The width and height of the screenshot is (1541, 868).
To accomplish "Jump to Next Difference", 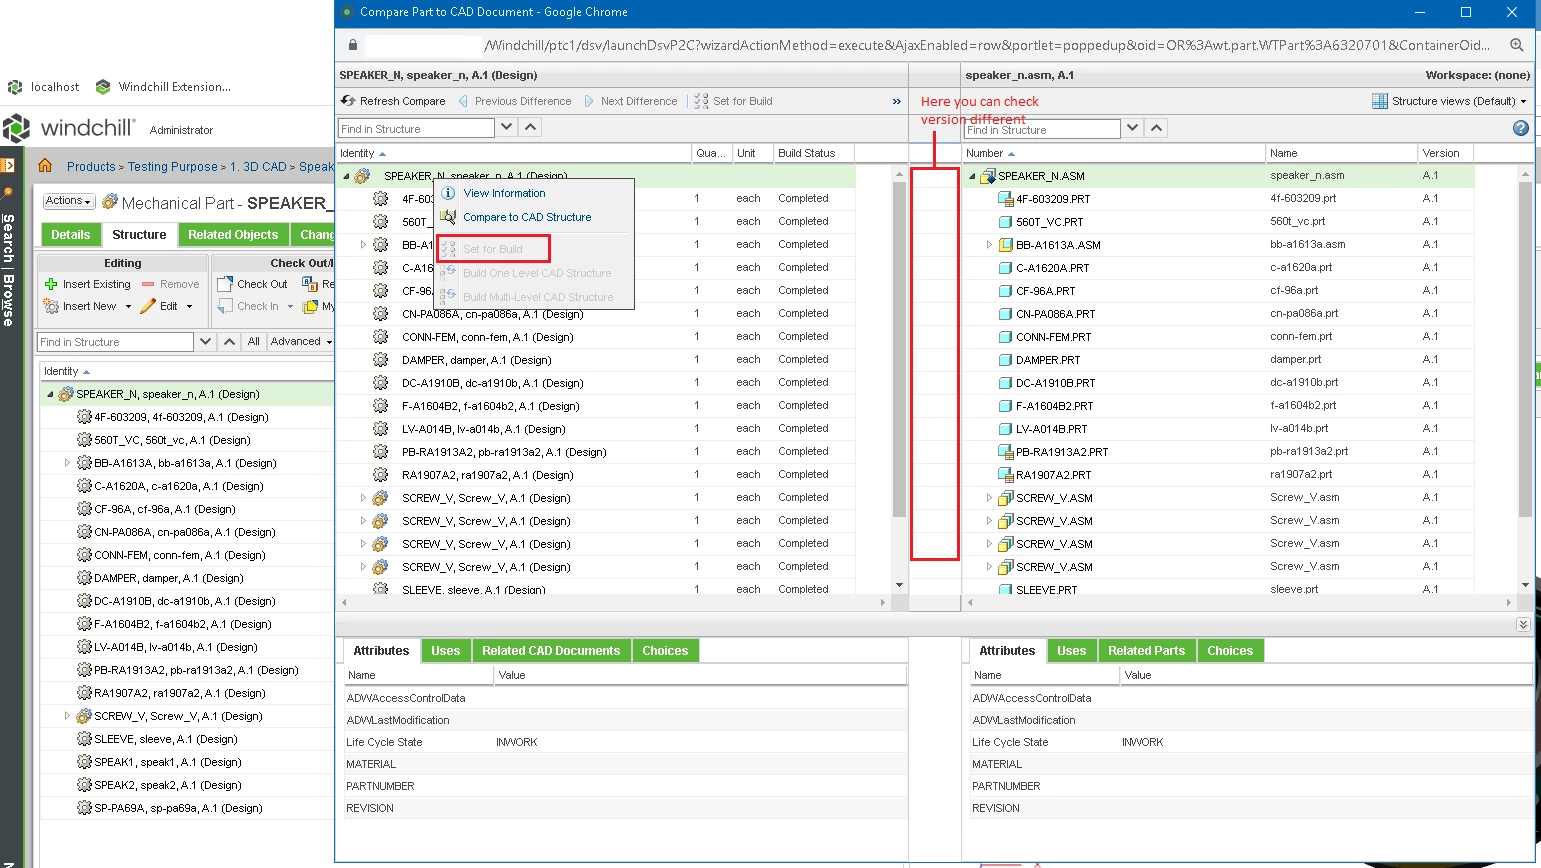I will coord(630,101).
